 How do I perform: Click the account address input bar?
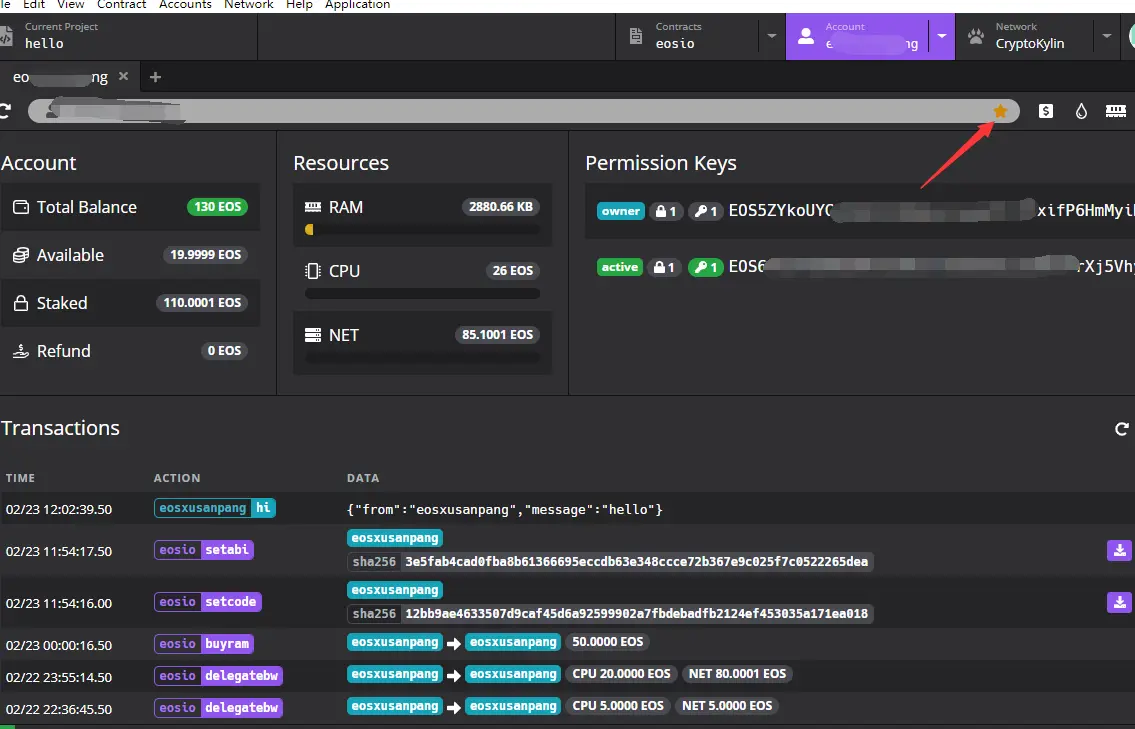pyautogui.click(x=523, y=111)
